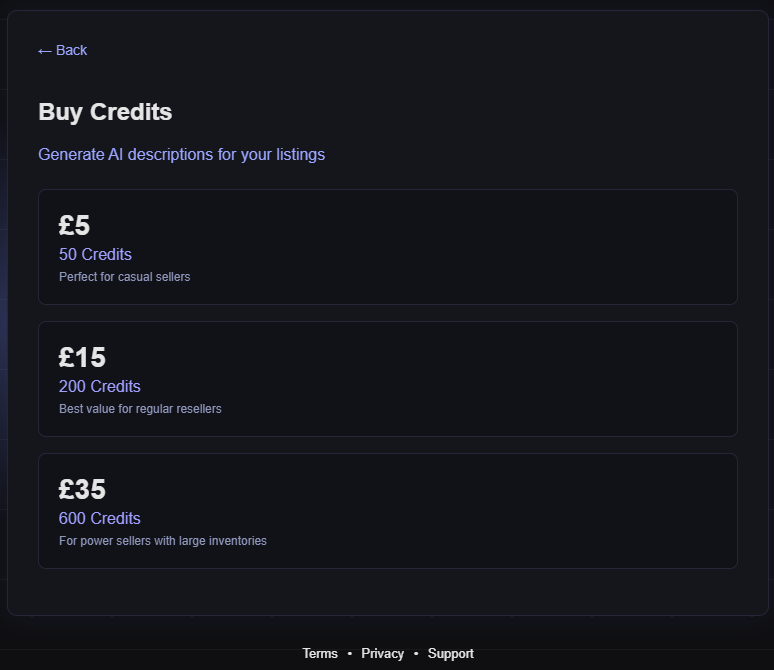
Task: Click "Best value for regular resellers" text
Action: pyautogui.click(x=140, y=409)
